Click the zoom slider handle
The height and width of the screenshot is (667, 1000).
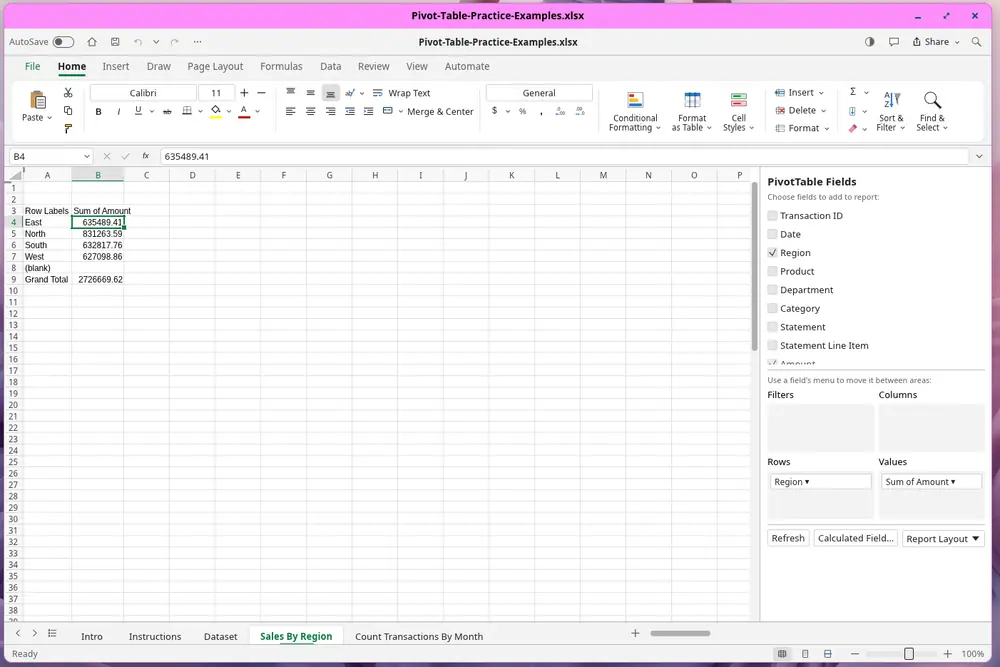pyautogui.click(x=909, y=654)
